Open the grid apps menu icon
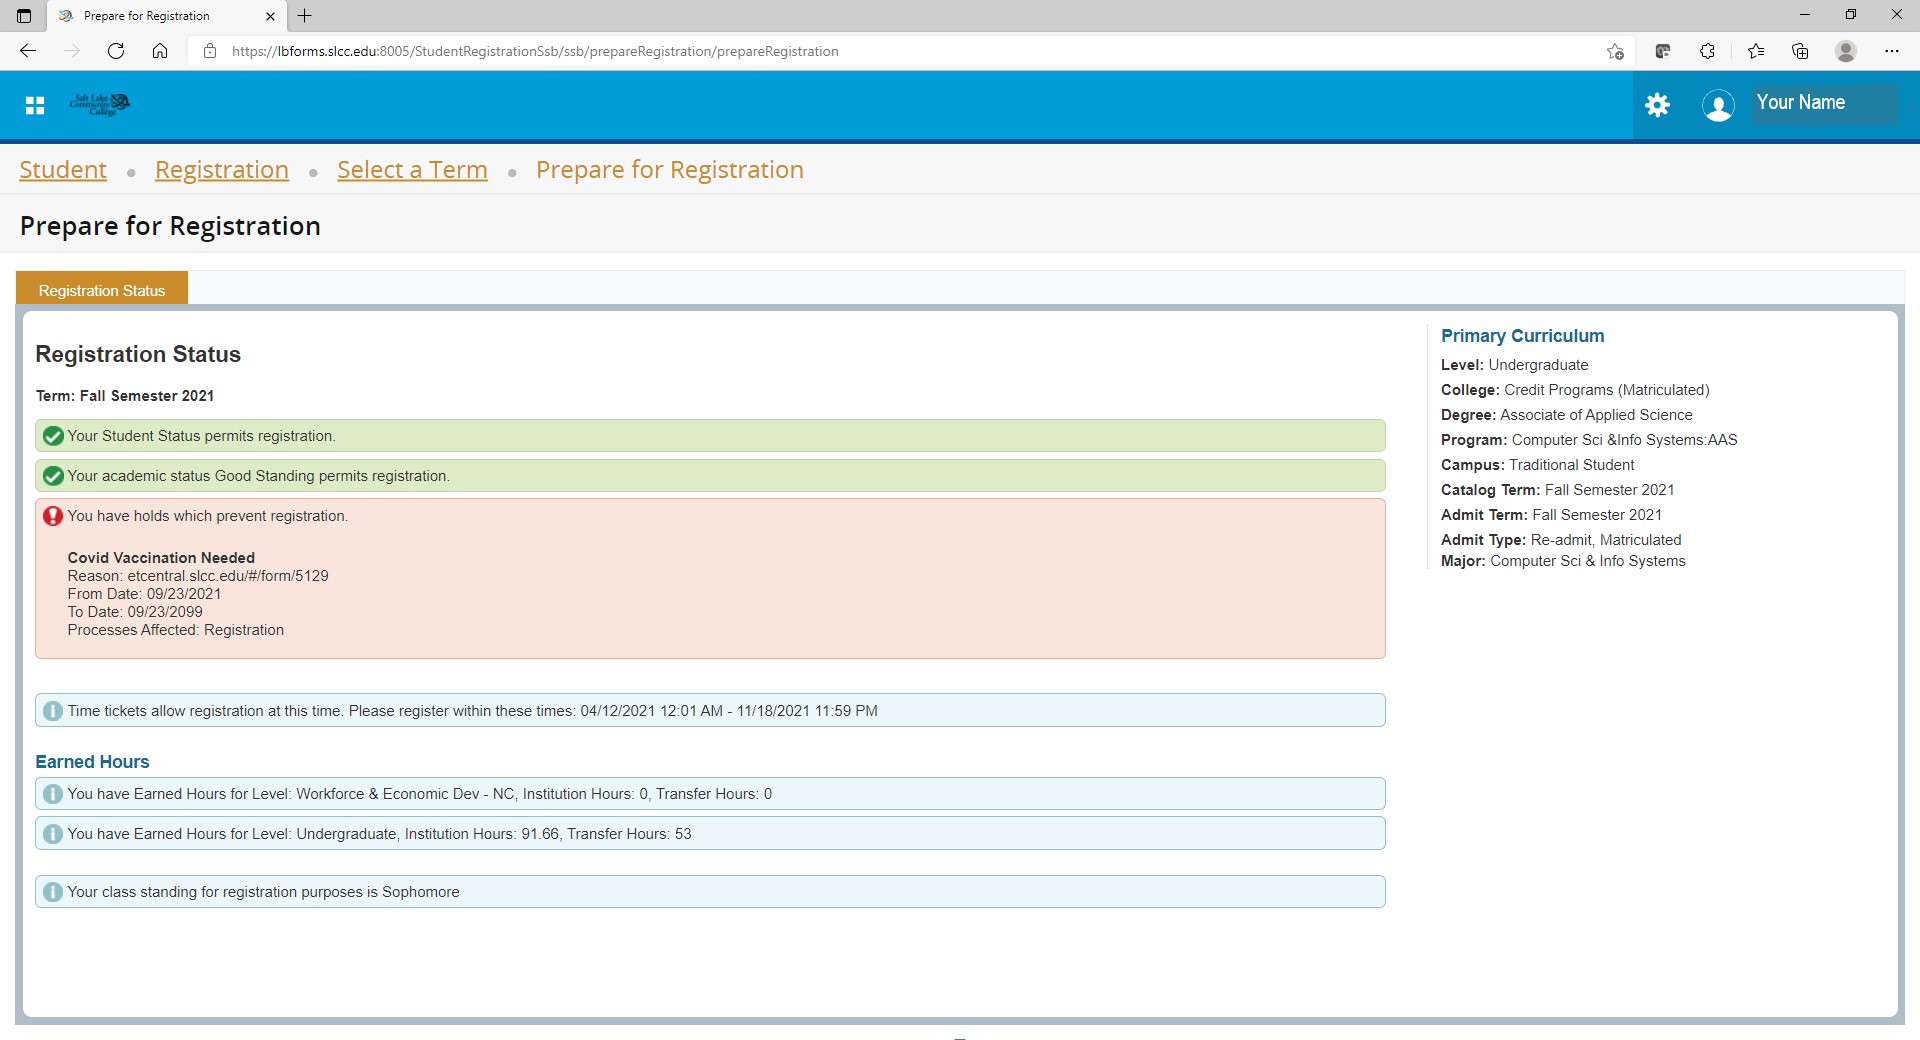The image size is (1920, 1040). pos(35,105)
